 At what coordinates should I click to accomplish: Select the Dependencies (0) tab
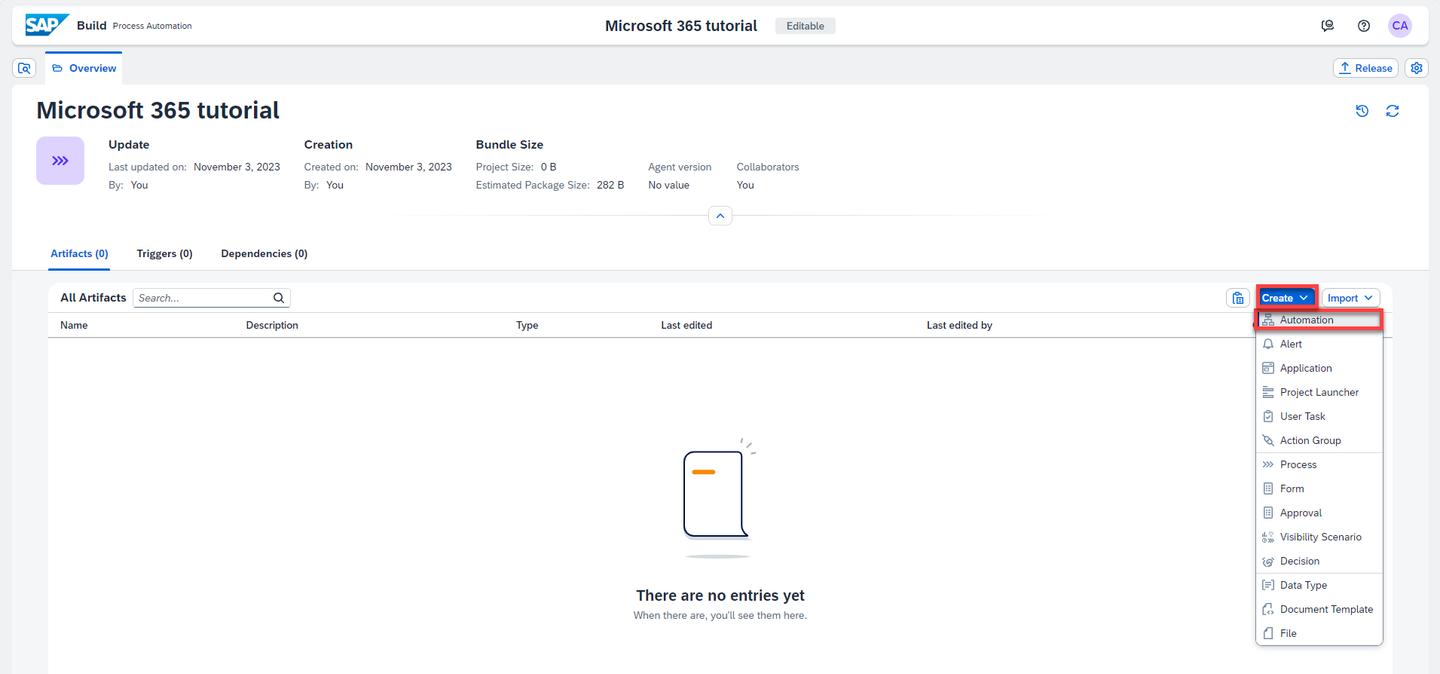[264, 254]
